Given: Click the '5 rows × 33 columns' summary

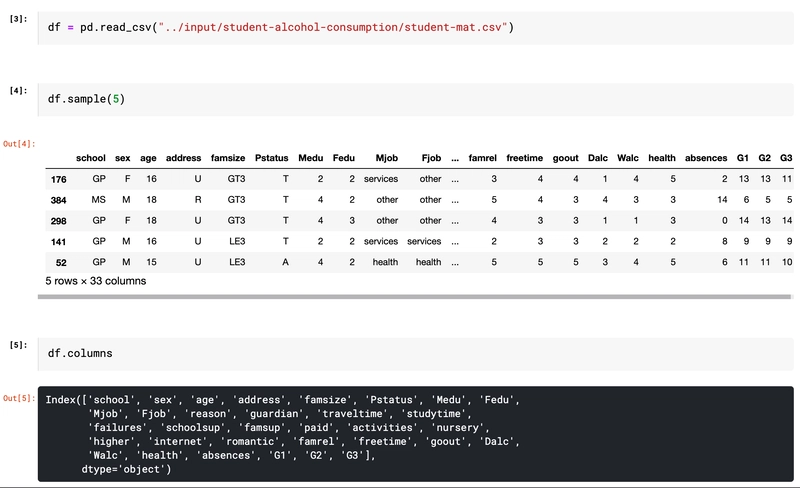Looking at the screenshot, I should click(x=96, y=281).
